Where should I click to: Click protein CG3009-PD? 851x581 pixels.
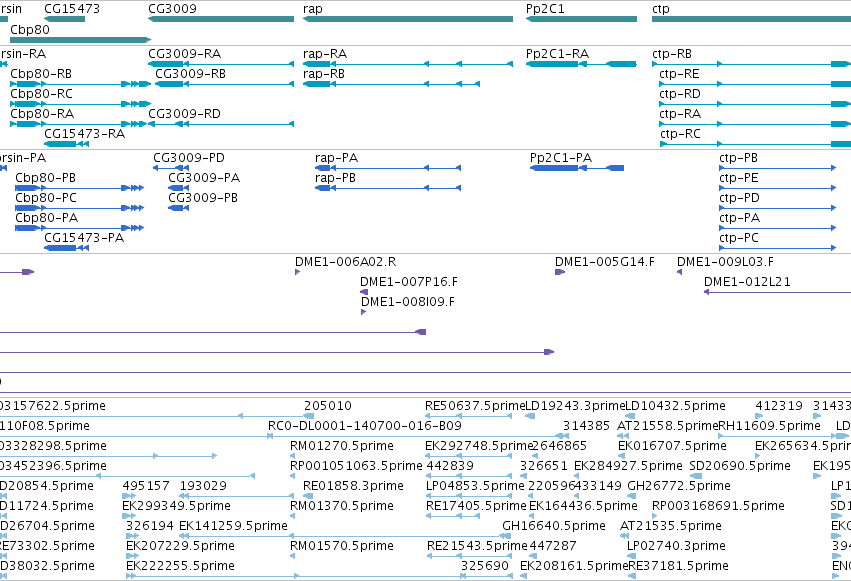point(189,158)
